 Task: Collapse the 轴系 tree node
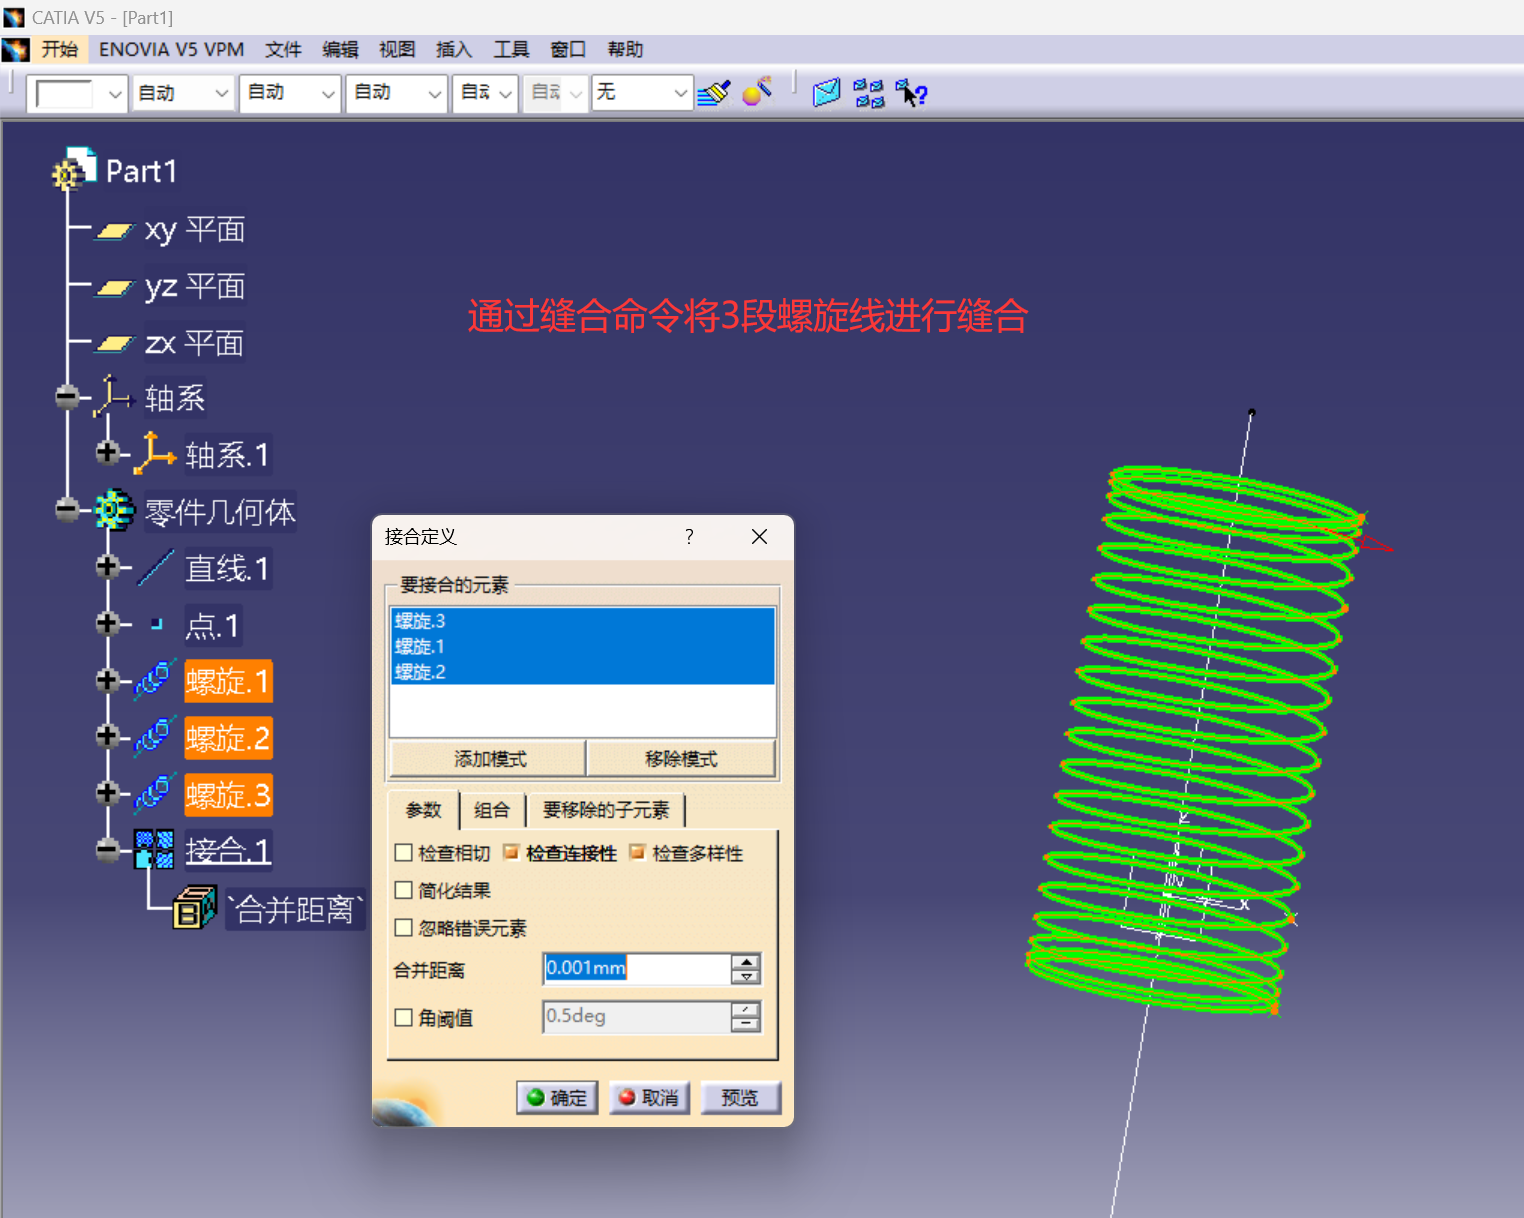(x=67, y=397)
